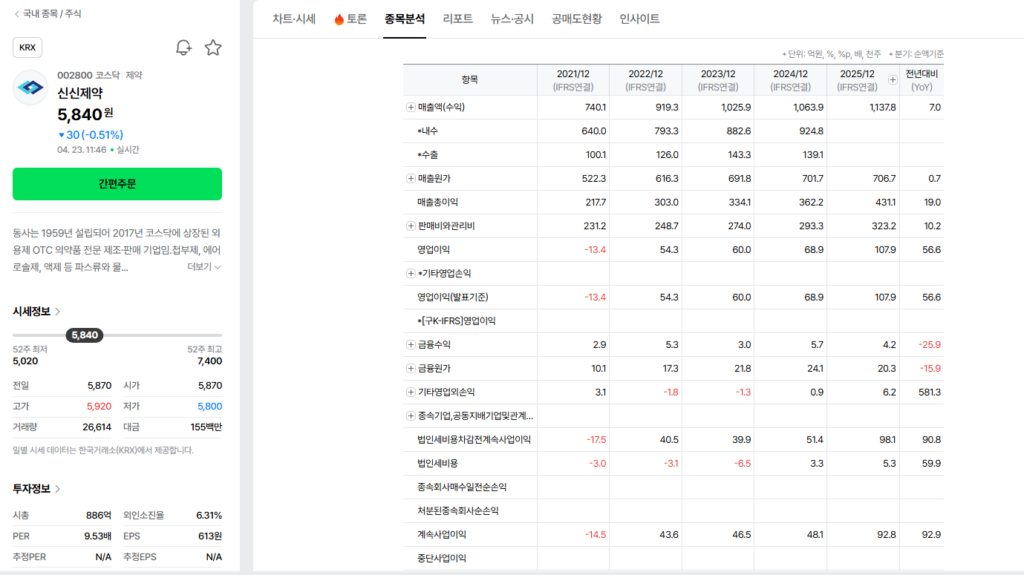Click the 52주 최저 value 5,020
Viewport: 1024px width, 575px height.
tap(25, 361)
